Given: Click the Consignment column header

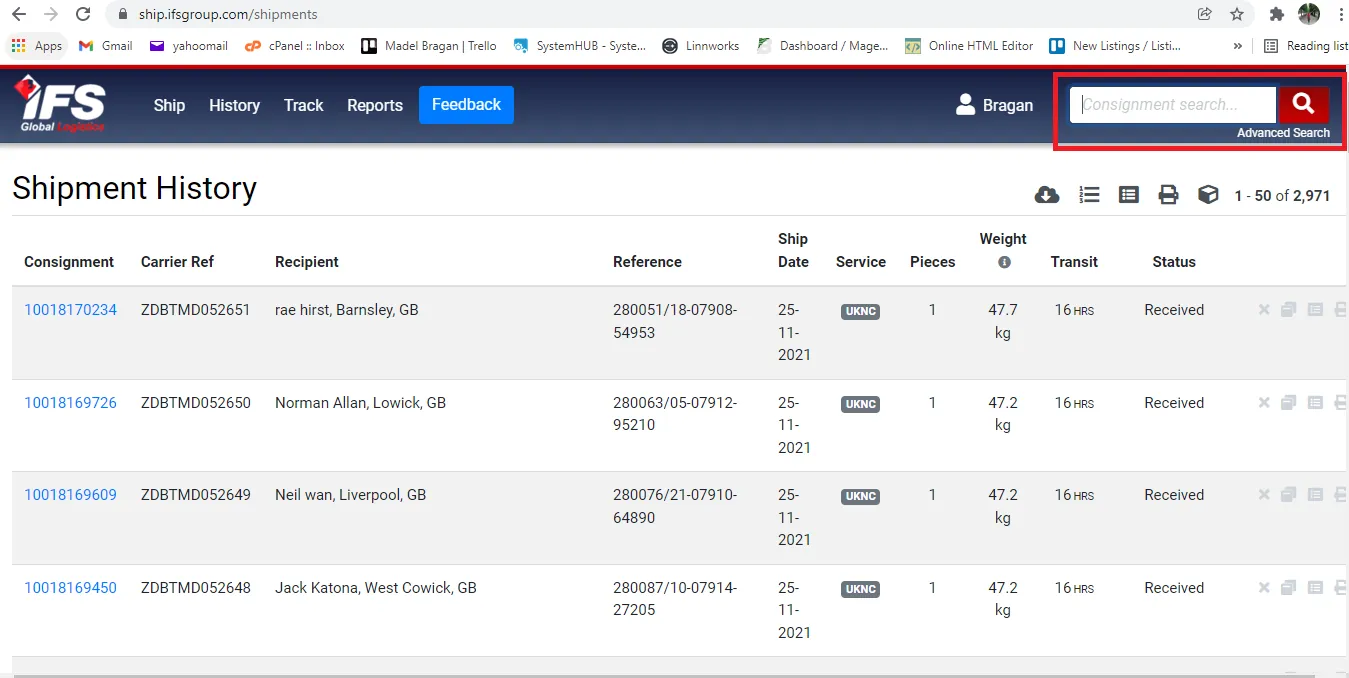Looking at the screenshot, I should (x=69, y=262).
